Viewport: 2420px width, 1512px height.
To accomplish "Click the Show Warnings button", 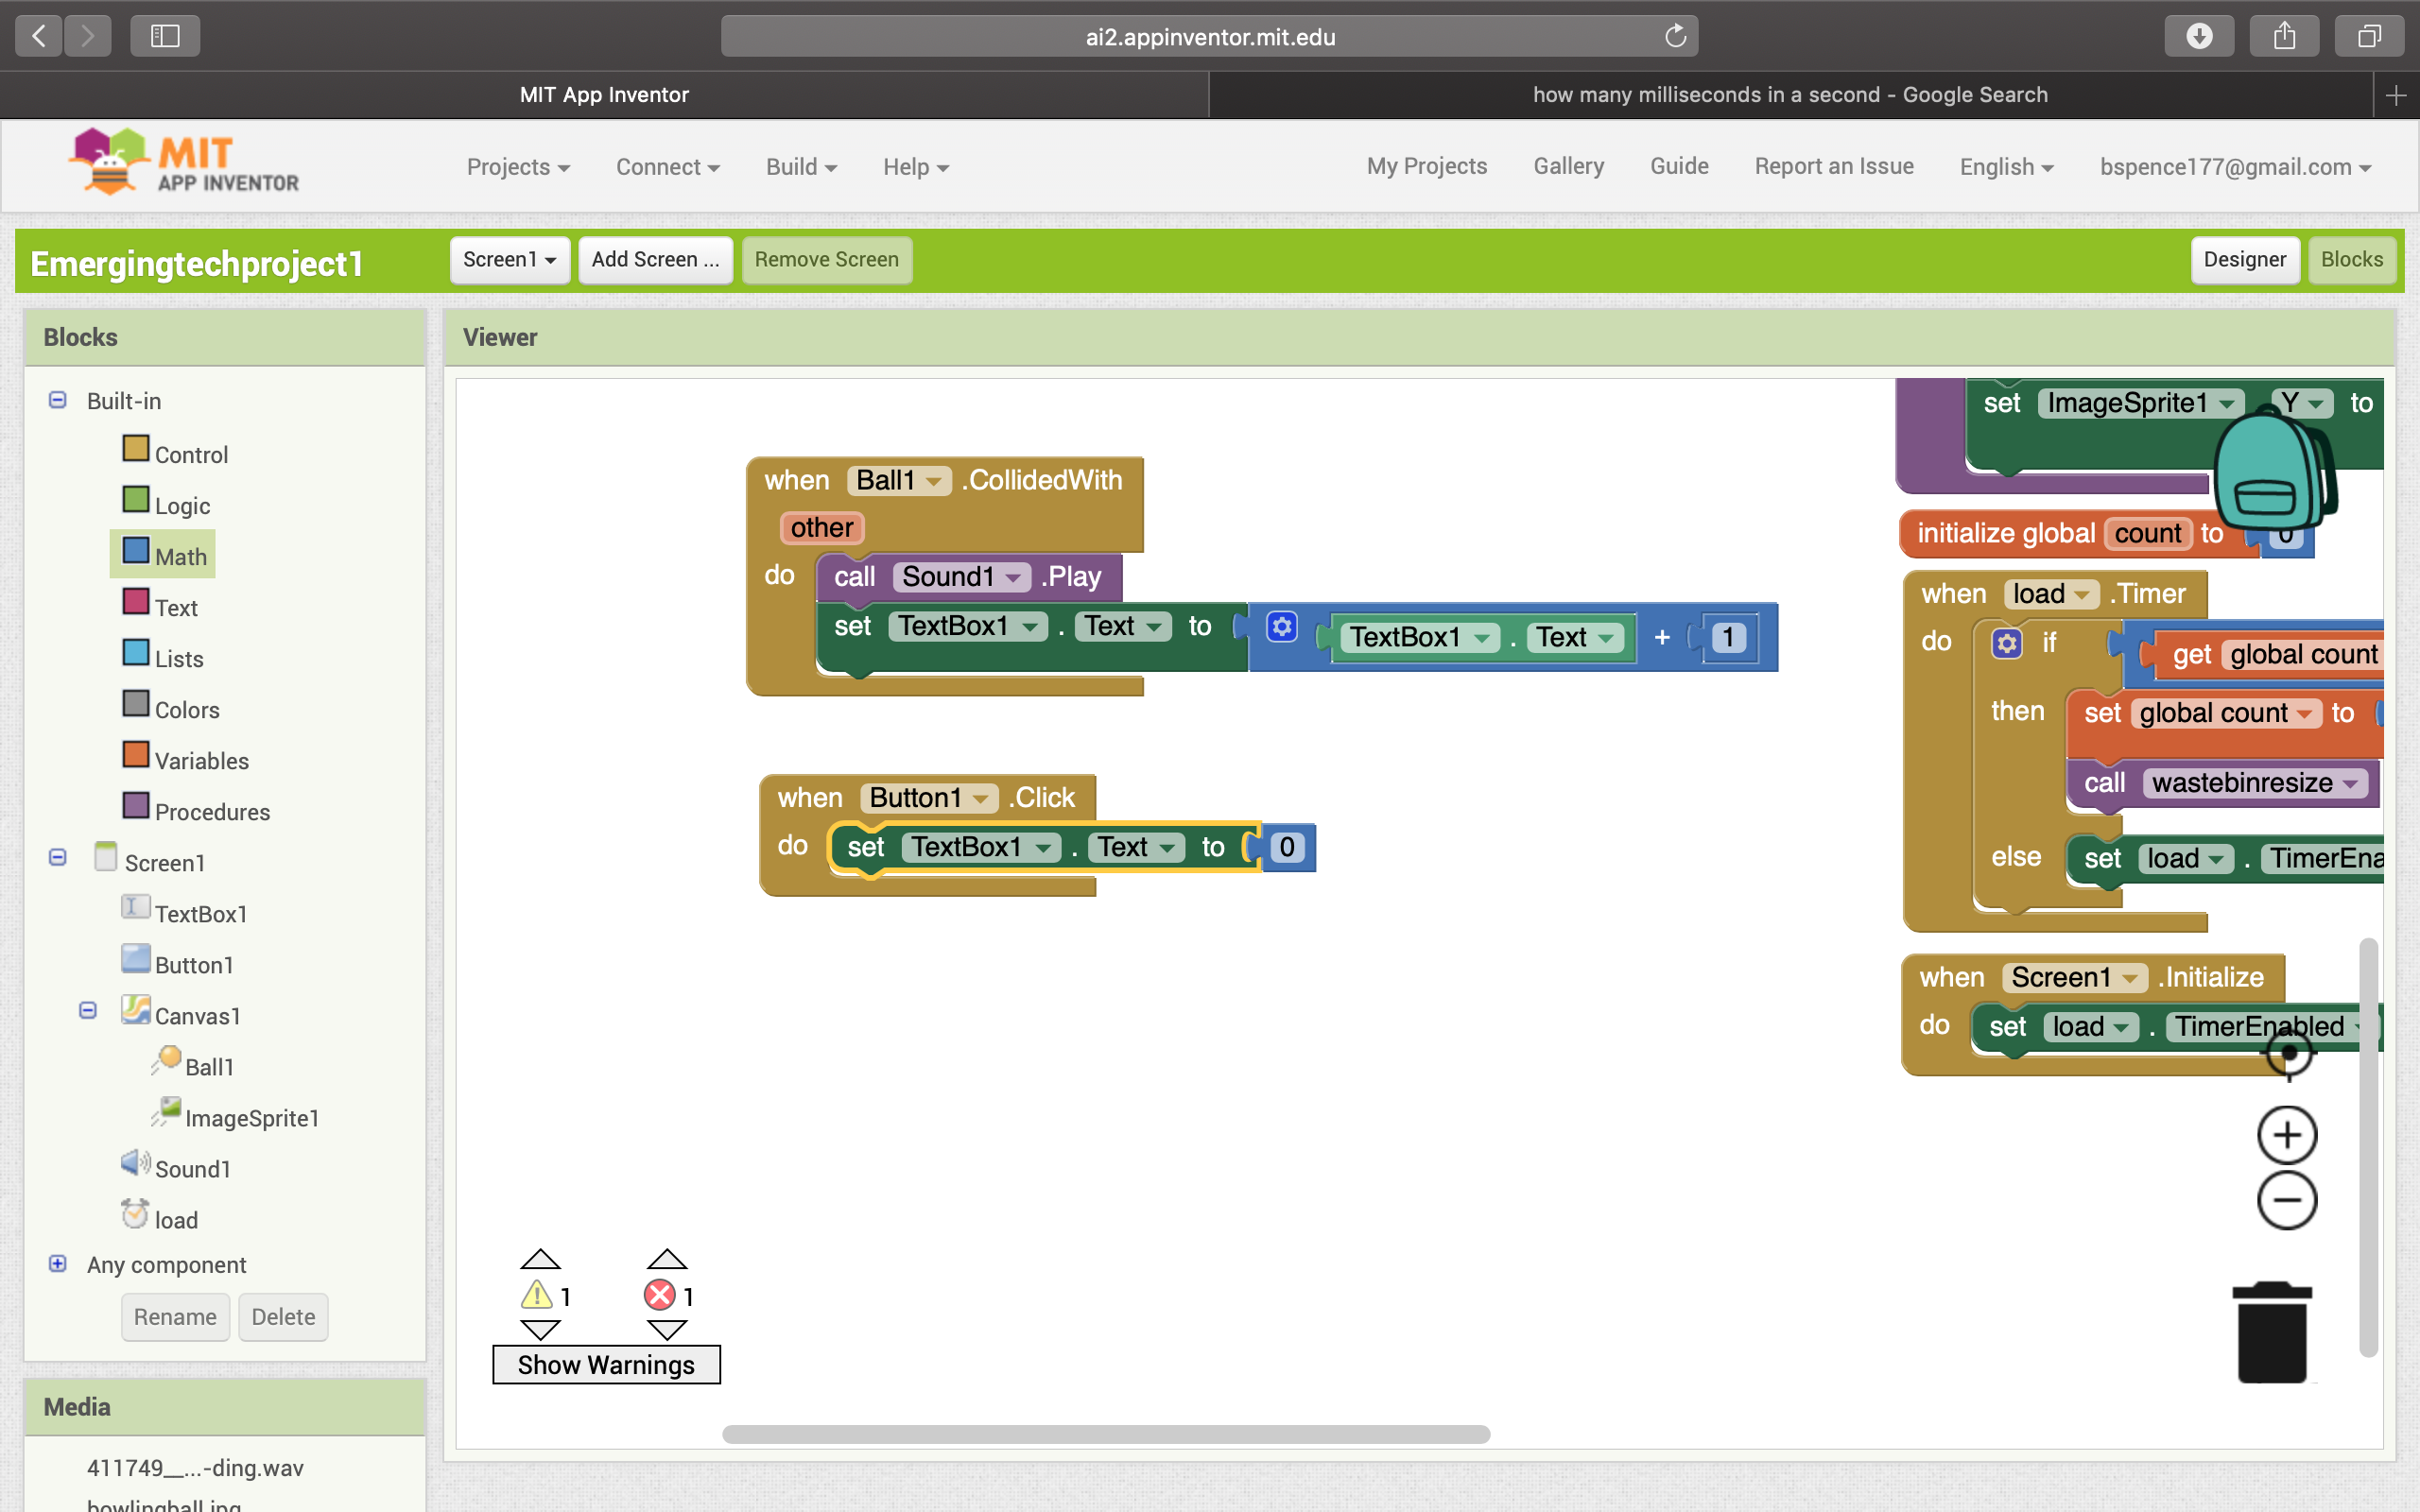I will click(x=606, y=1365).
